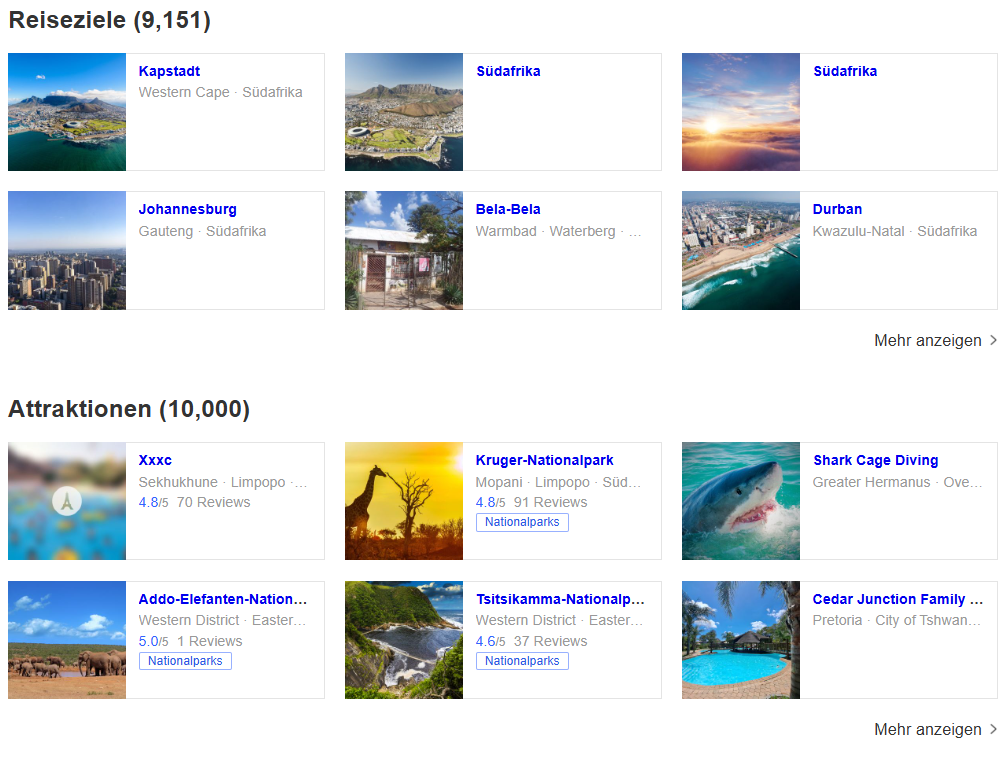
Task: Expand more attractions with Mehr anzeigen
Action: point(935,730)
